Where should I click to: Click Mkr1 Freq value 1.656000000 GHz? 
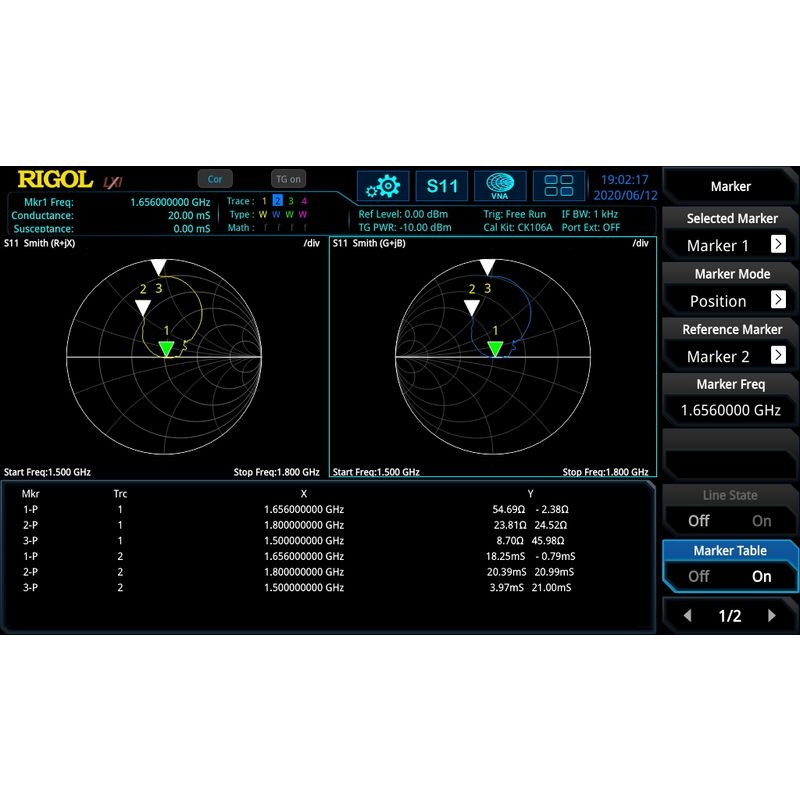click(170, 202)
